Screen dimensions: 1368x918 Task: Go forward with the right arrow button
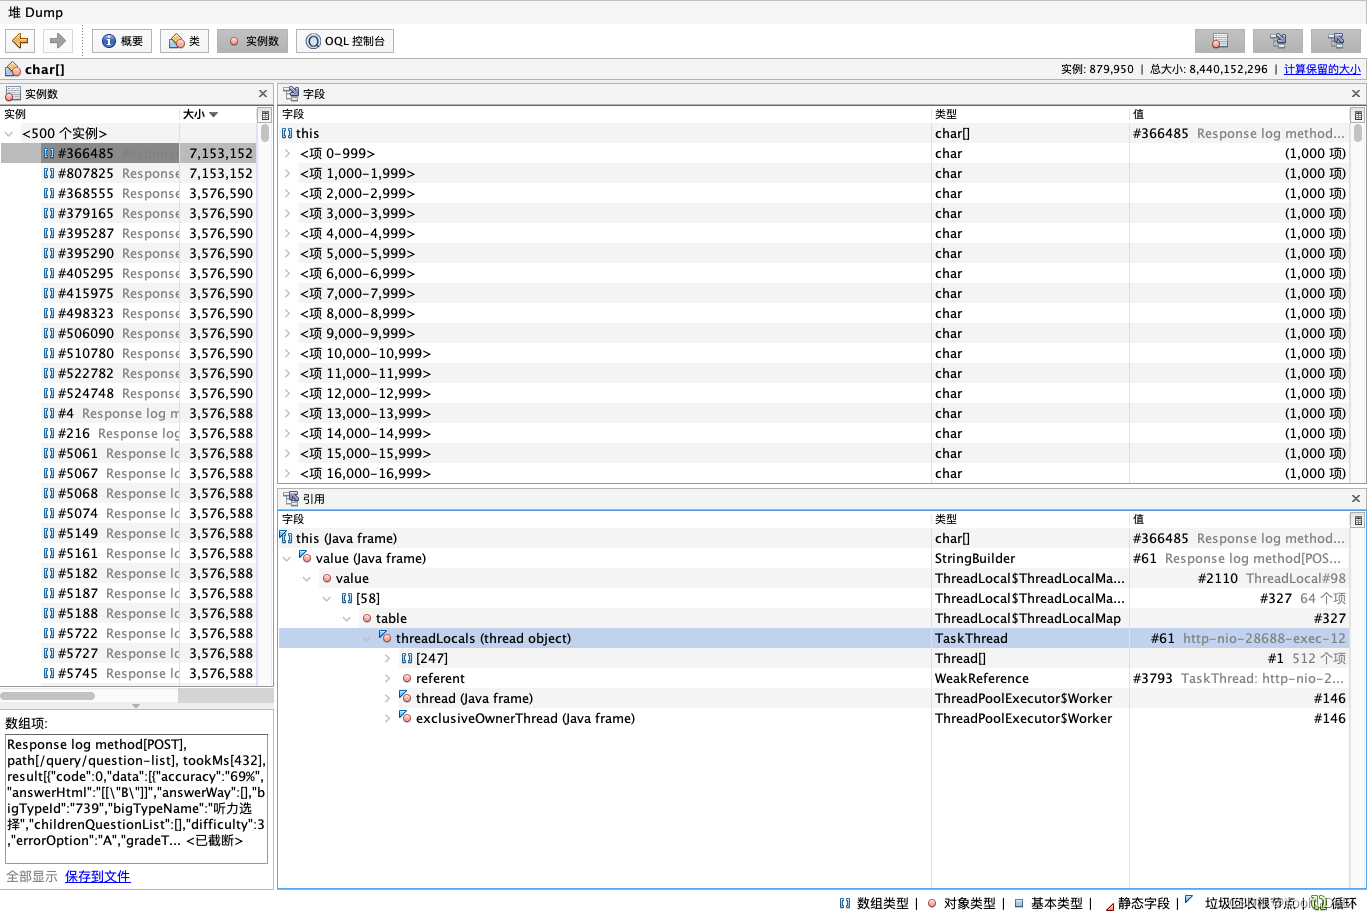[57, 41]
